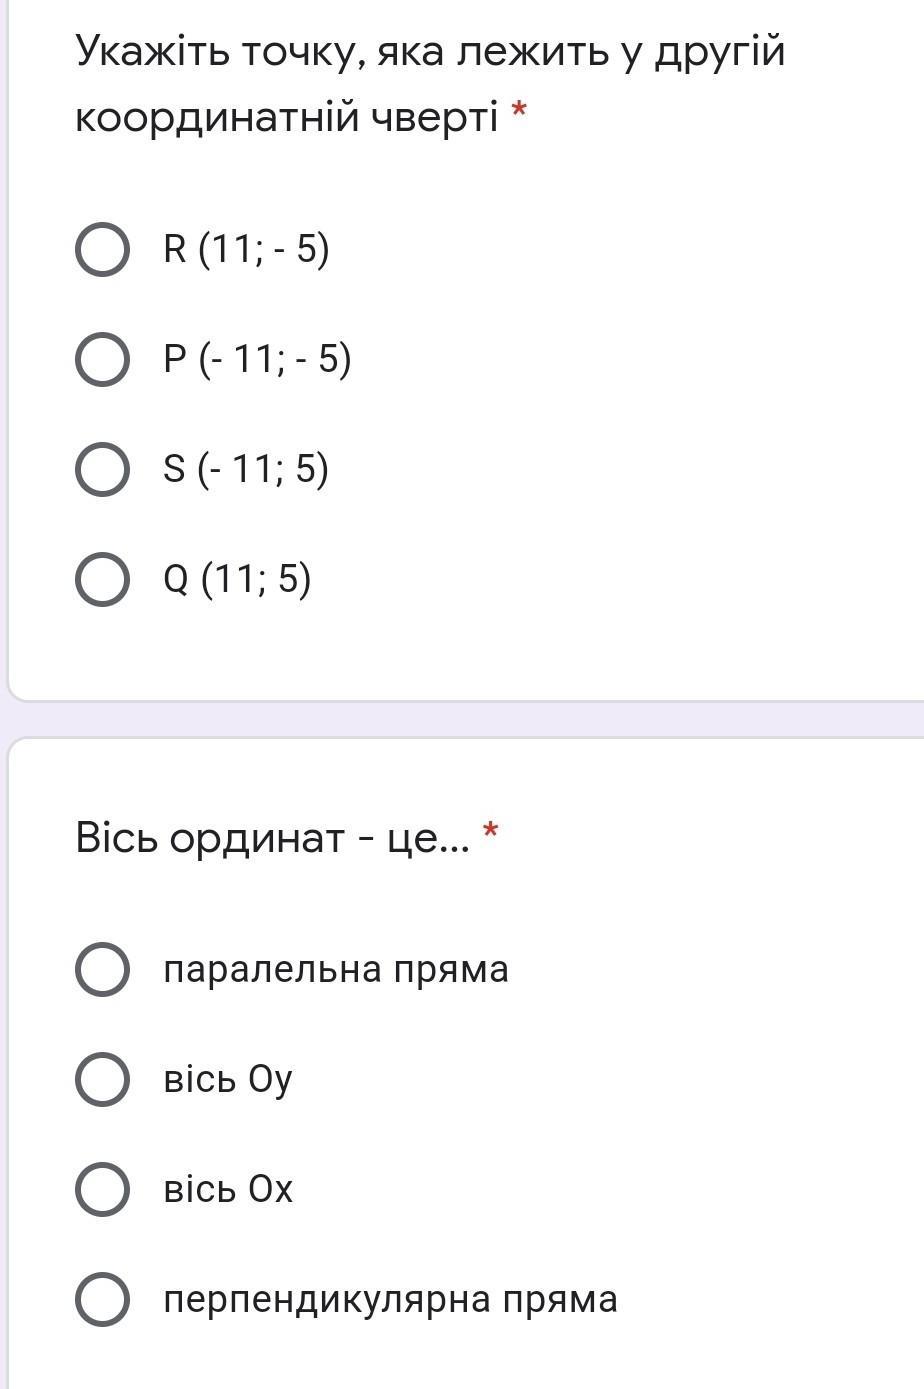Select the radio button for R (11; -5)

(x=102, y=250)
